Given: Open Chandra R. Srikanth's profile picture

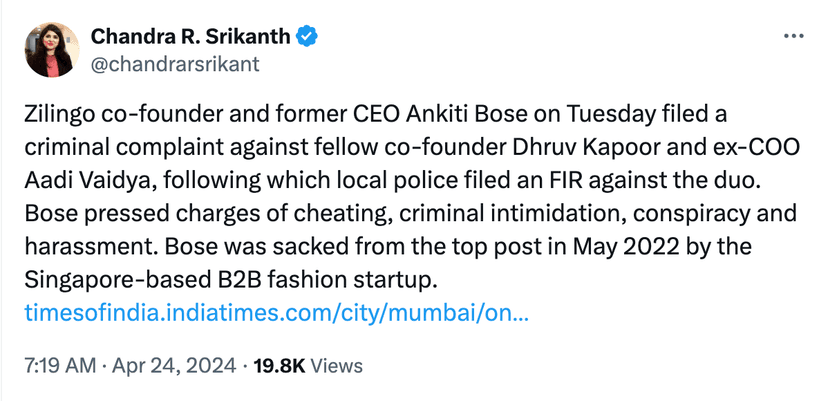Looking at the screenshot, I should point(51,51).
